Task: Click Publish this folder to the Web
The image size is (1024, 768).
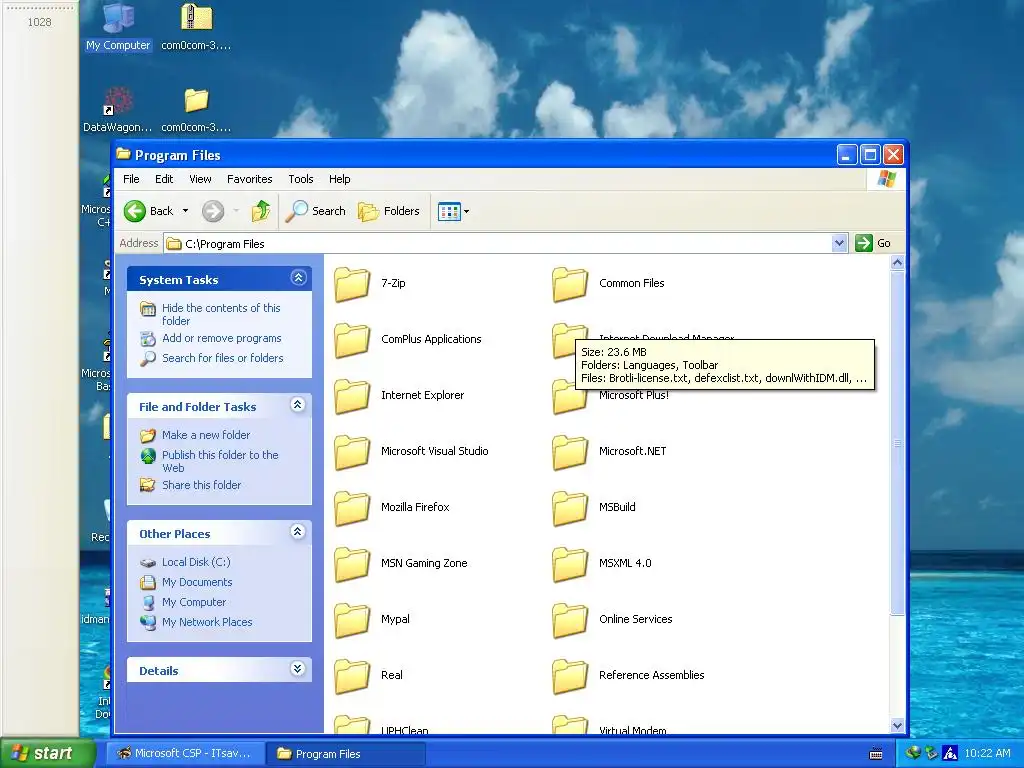Action: click(220, 461)
